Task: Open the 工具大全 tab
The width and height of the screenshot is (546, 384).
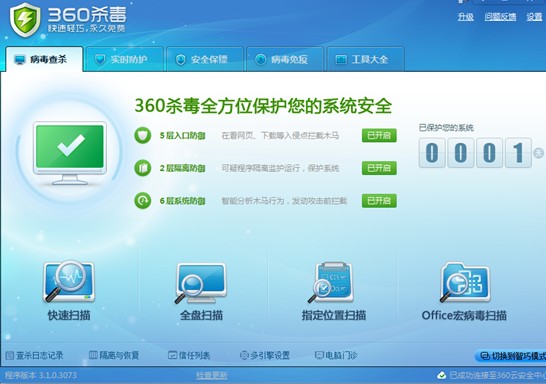Action: 366,59
